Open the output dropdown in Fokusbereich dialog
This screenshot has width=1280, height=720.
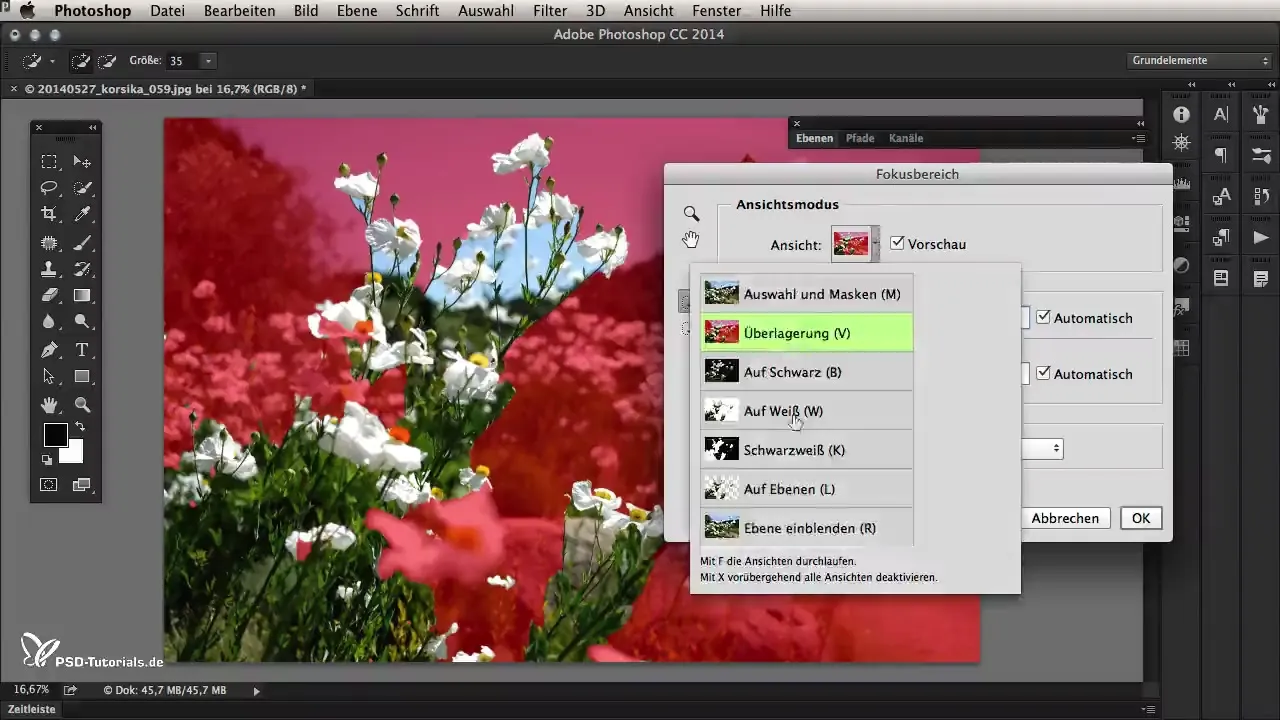pos(1041,450)
